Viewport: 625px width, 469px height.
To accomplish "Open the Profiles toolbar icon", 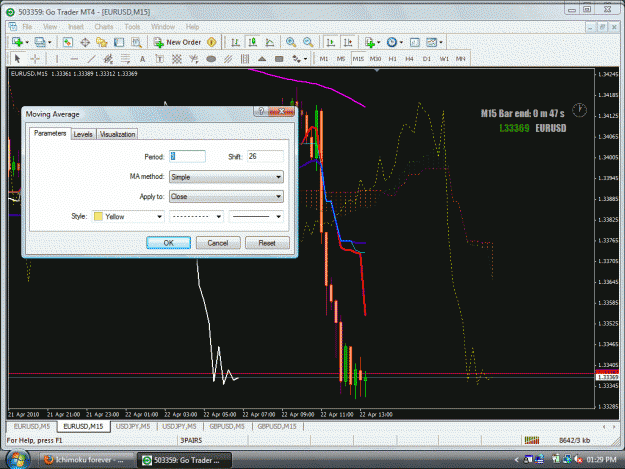I will coord(40,42).
